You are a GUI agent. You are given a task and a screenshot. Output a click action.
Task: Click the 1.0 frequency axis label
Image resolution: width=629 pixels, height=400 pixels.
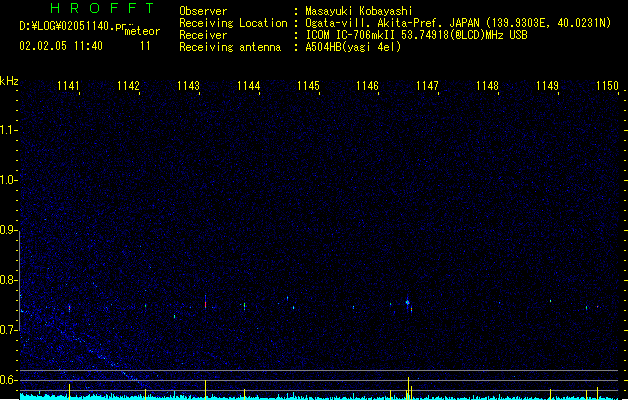[7, 180]
